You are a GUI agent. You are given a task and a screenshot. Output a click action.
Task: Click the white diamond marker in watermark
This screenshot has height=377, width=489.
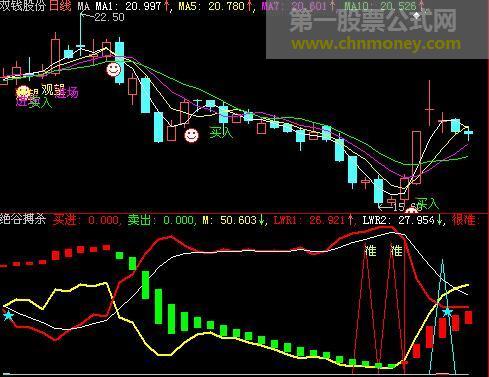pyautogui.click(x=417, y=15)
